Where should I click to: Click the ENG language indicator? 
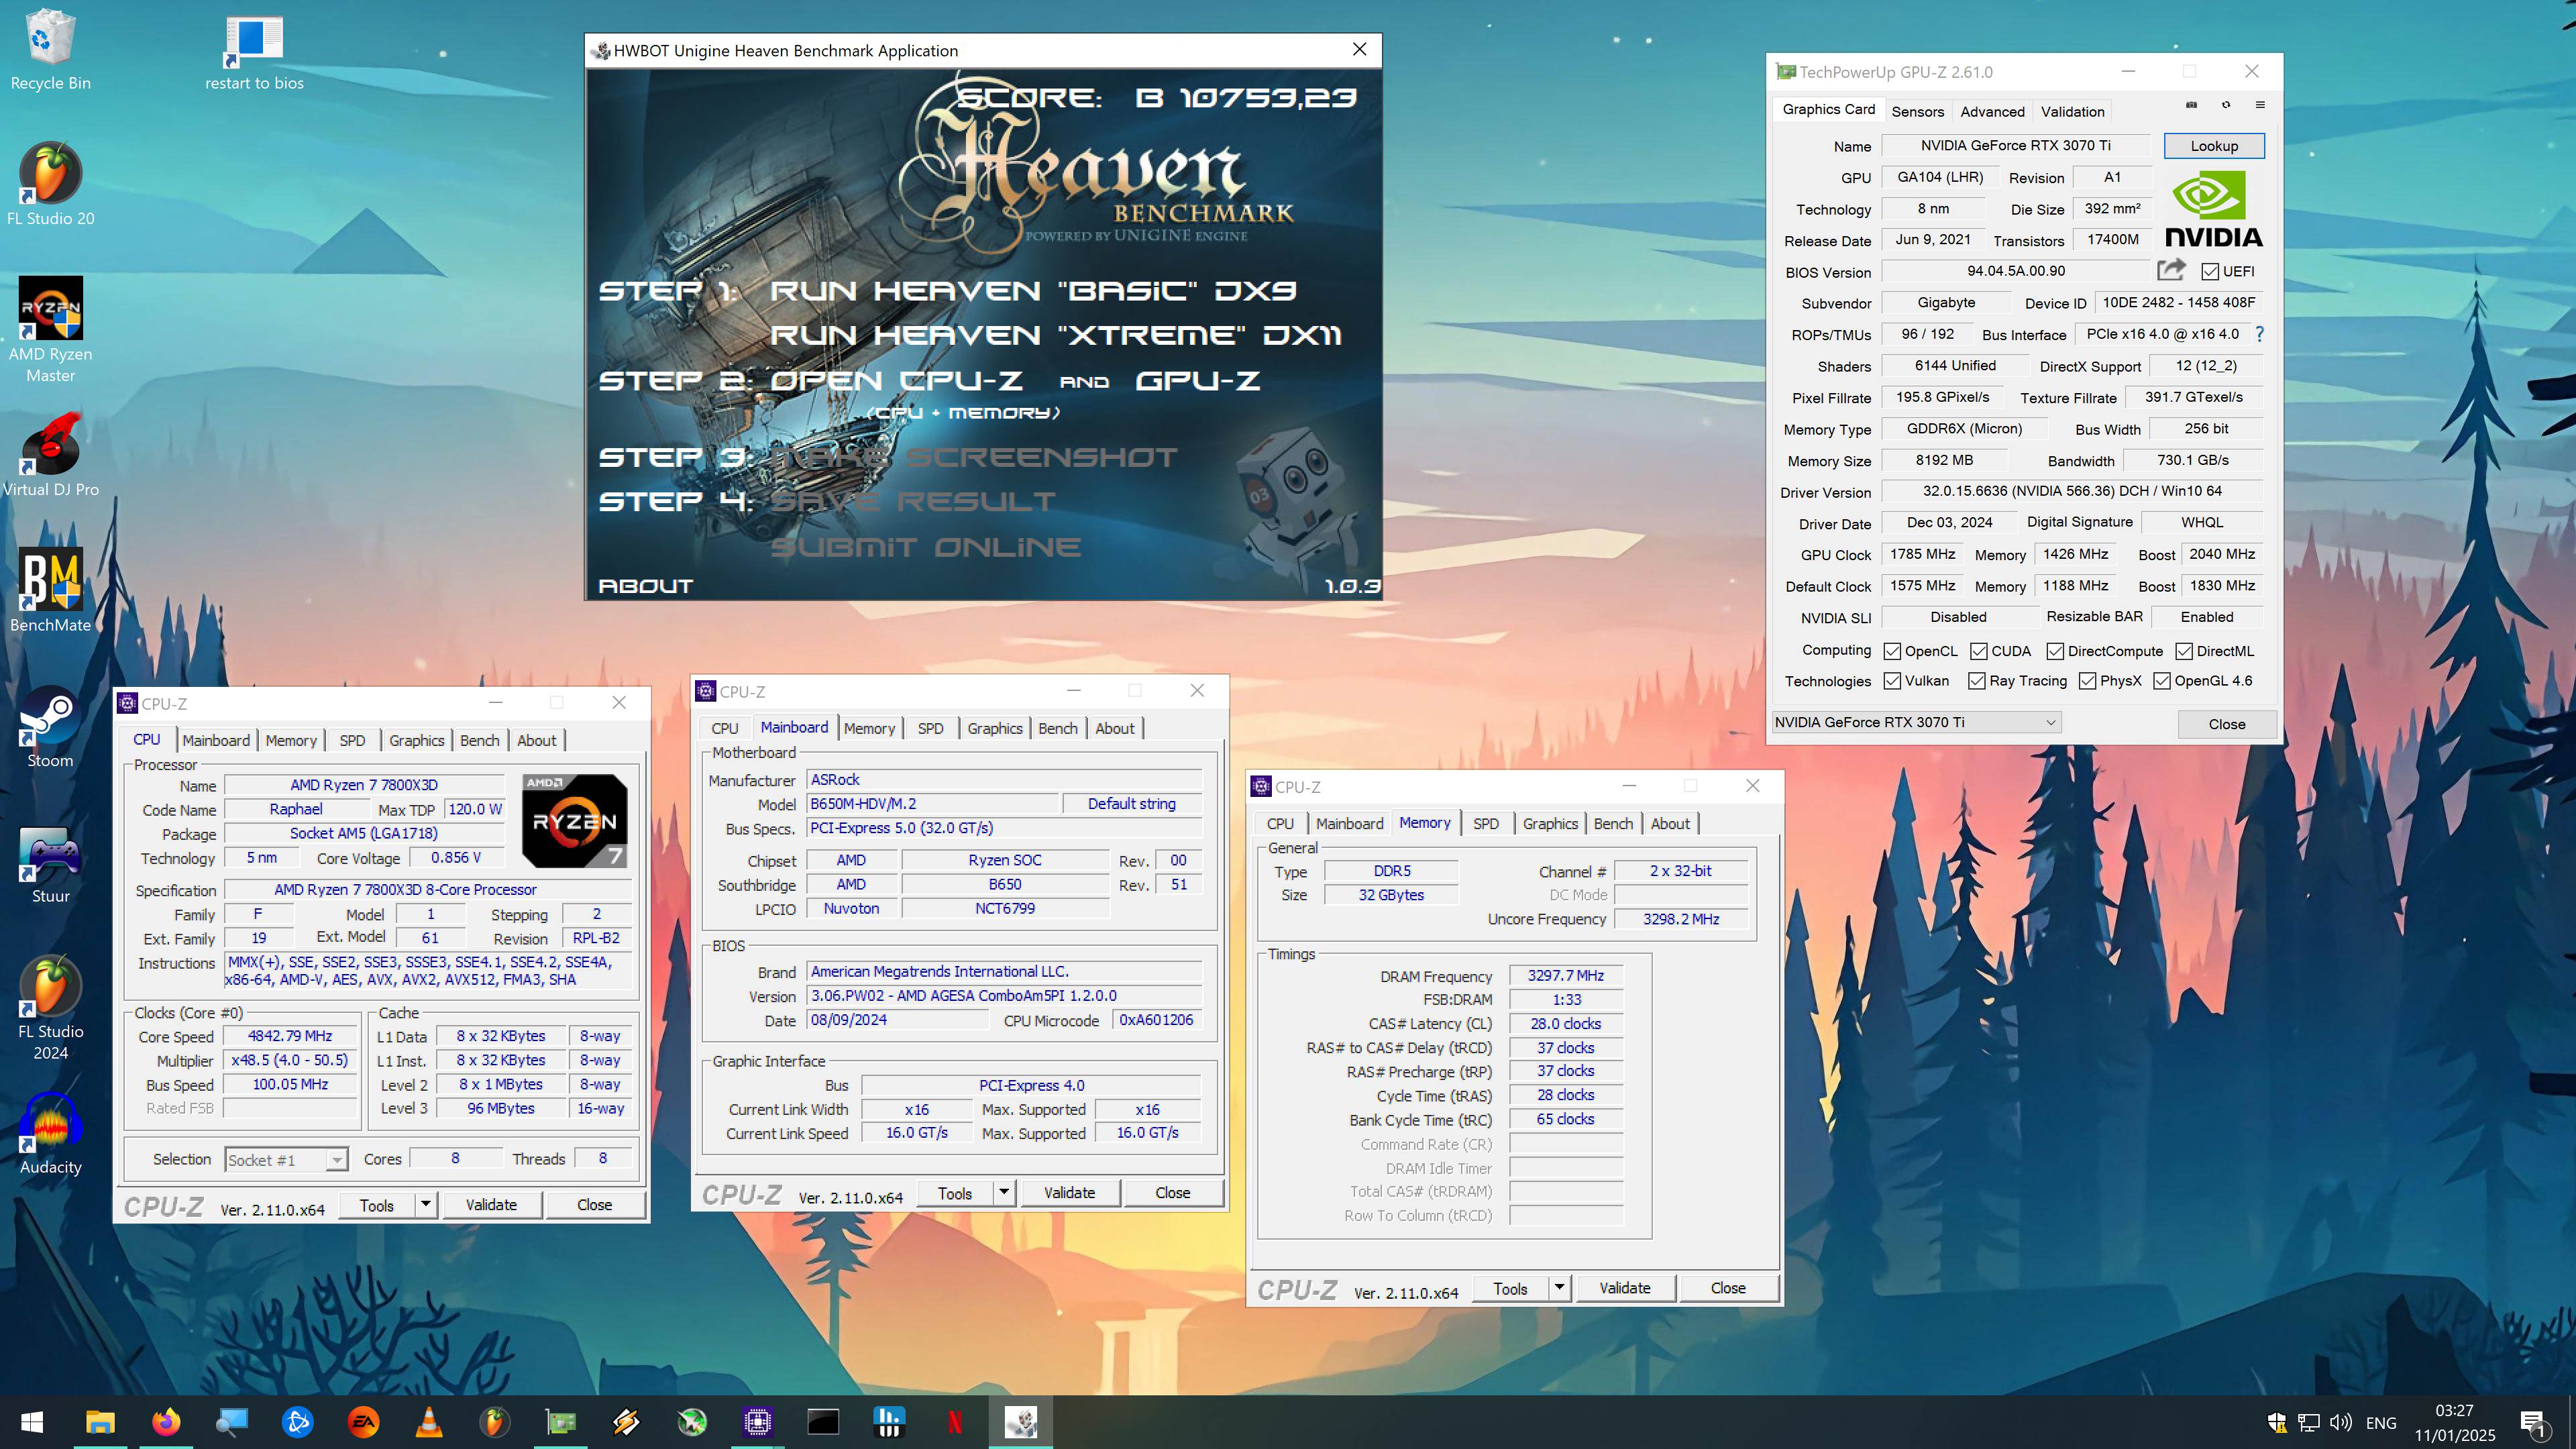point(2381,1422)
